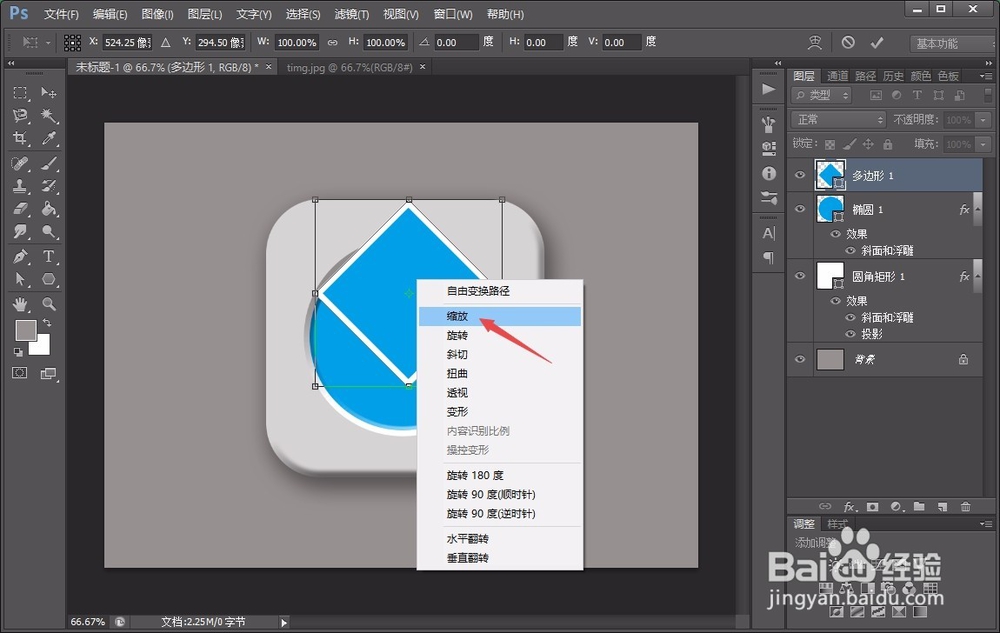Open the 滤镜(T) menu

(351, 13)
